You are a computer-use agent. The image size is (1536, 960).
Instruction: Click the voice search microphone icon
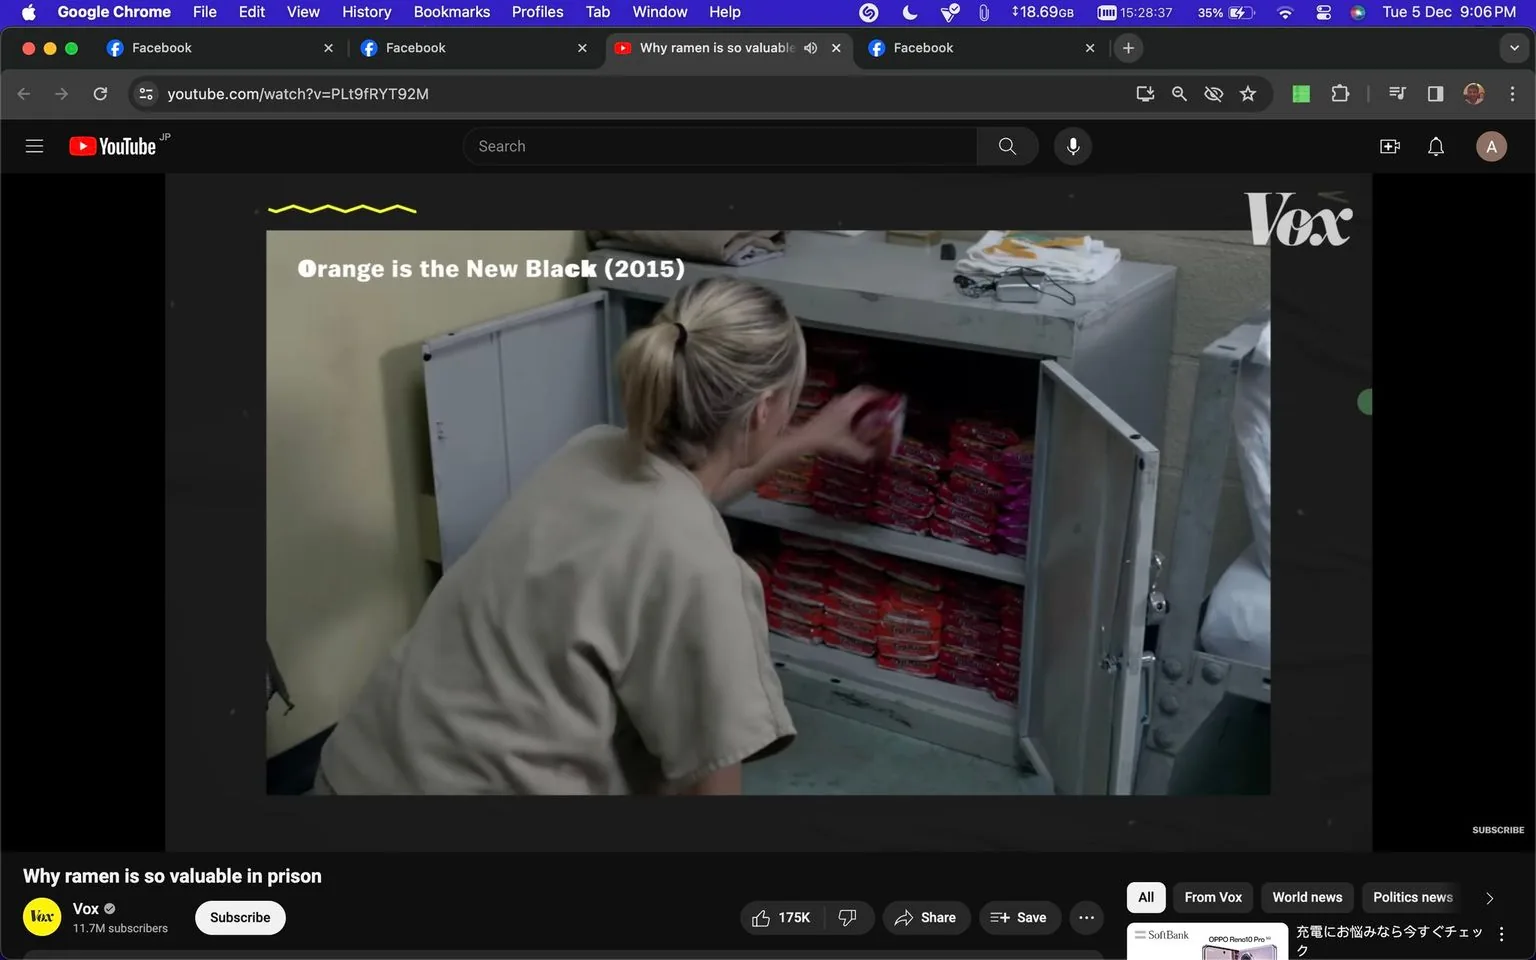pos(1071,145)
